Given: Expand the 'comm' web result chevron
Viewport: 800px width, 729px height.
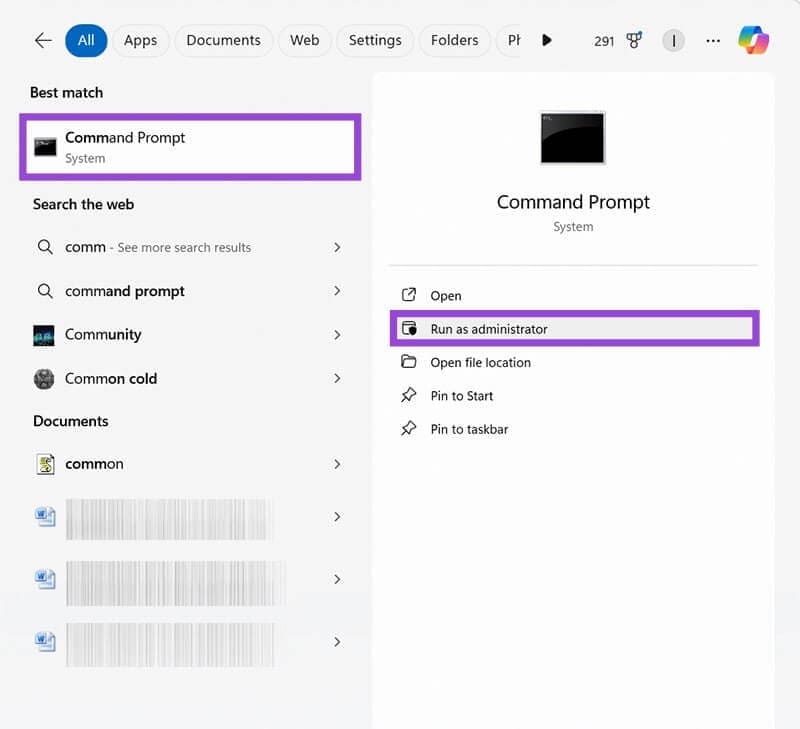Looking at the screenshot, I should click(337, 247).
